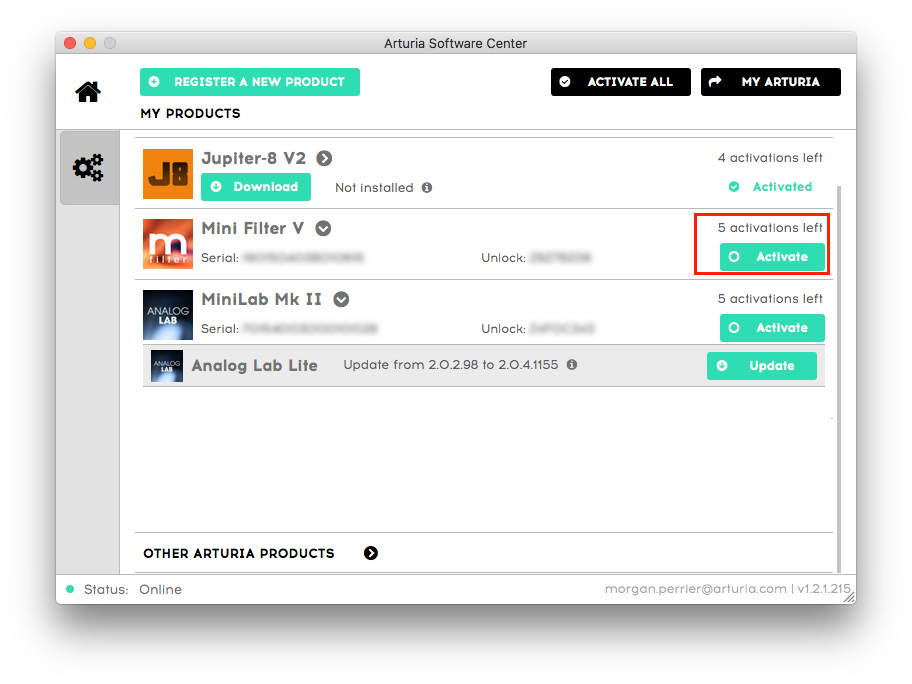This screenshot has width=912, height=684.
Task: Open the settings gears icon
Action: click(88, 168)
